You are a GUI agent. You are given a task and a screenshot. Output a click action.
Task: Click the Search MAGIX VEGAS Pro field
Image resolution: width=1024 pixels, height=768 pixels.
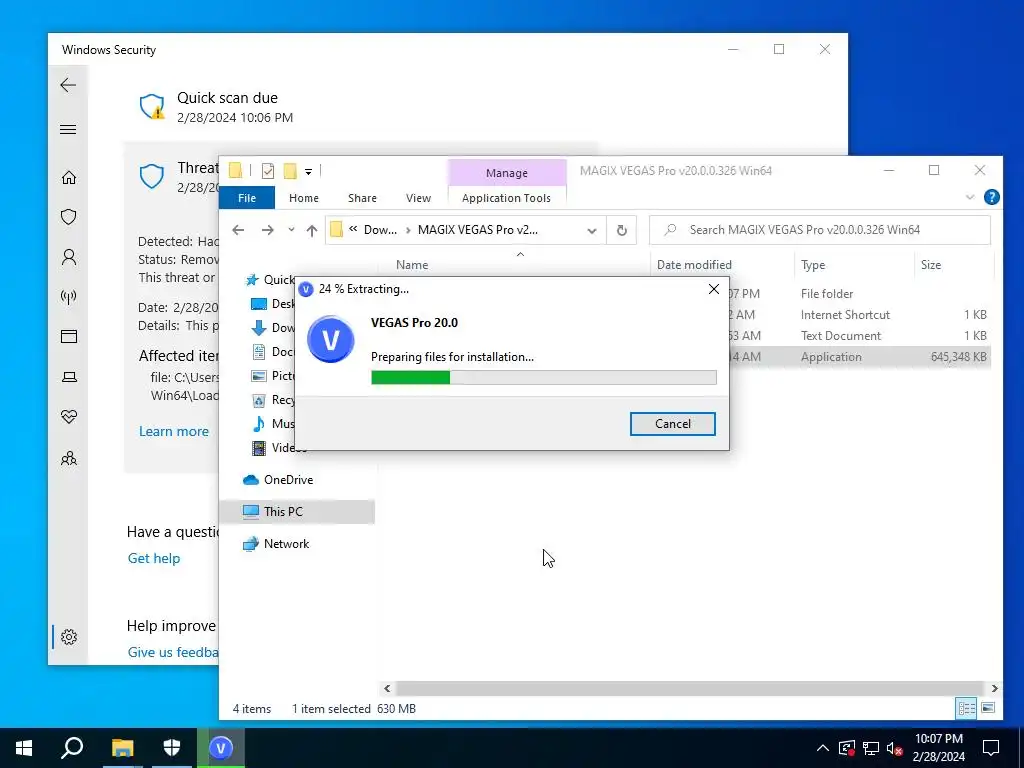(x=820, y=230)
